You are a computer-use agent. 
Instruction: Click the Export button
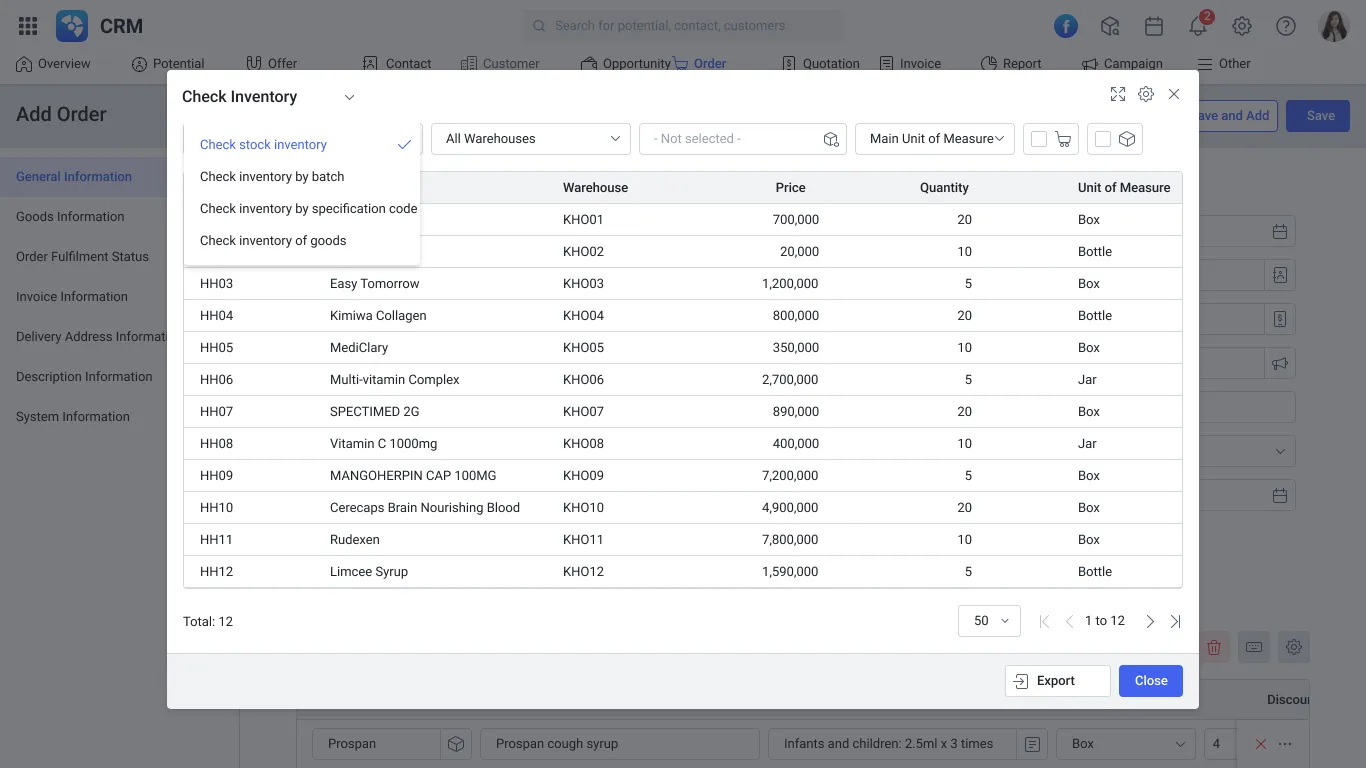[x=1057, y=680]
